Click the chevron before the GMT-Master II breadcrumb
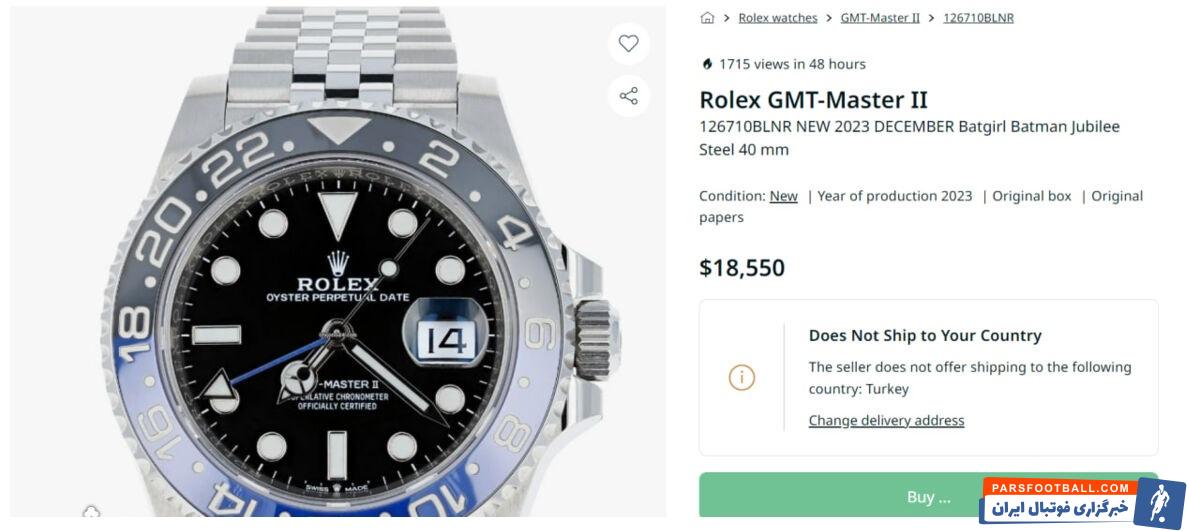This screenshot has width=1187, height=531. tap(829, 18)
